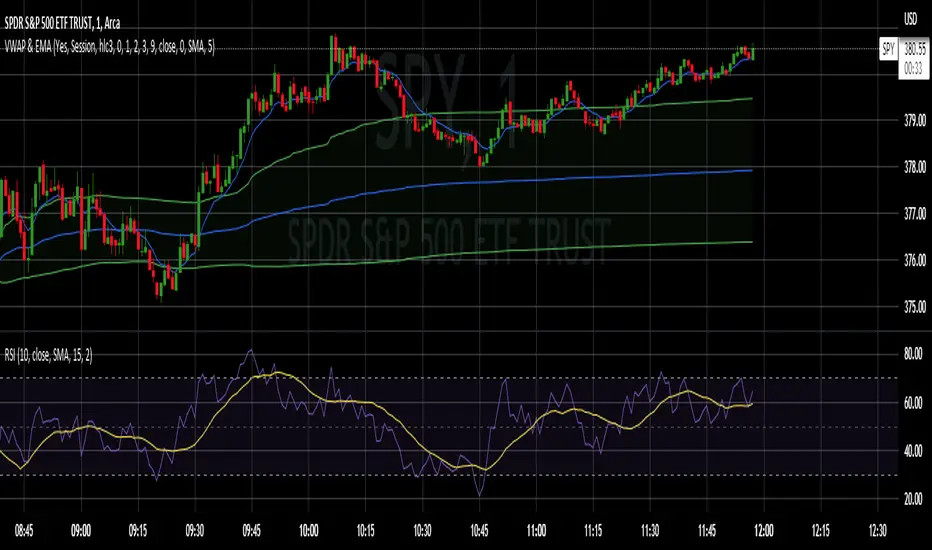Click current price 380.55 label
This screenshot has height=550, width=932.
[914, 49]
